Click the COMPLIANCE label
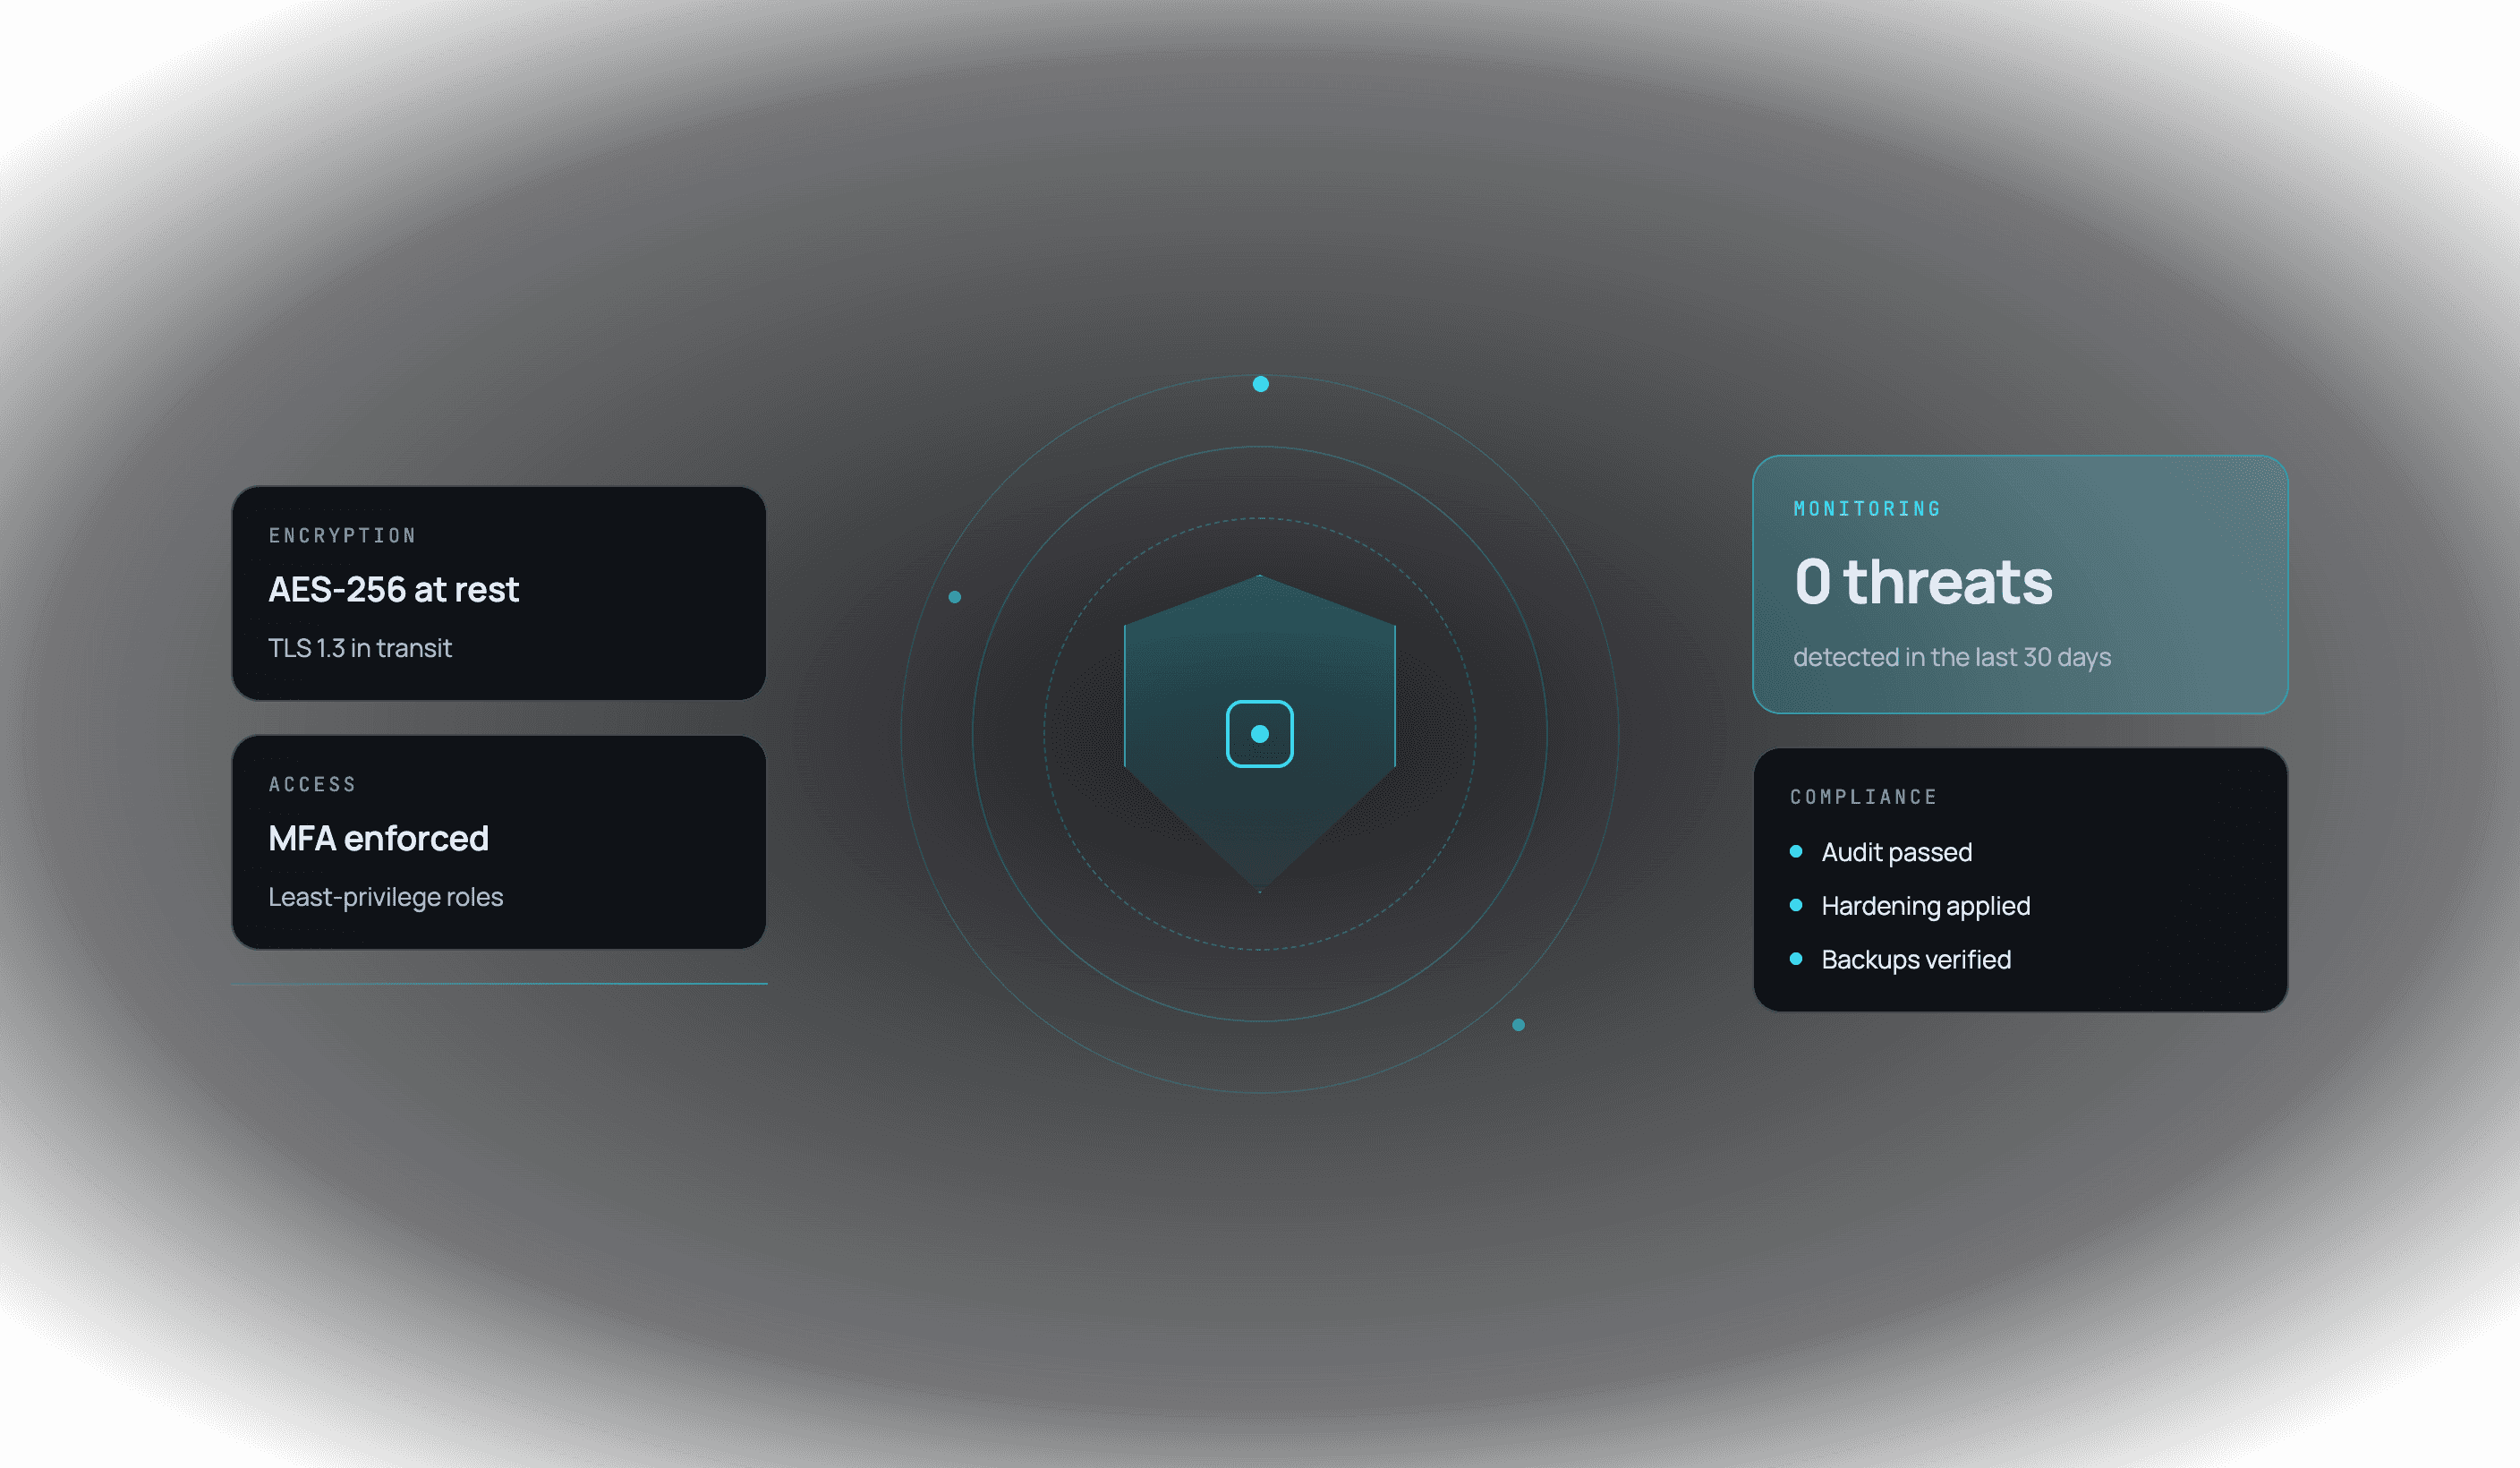The width and height of the screenshot is (2520, 1468). 1864,797
